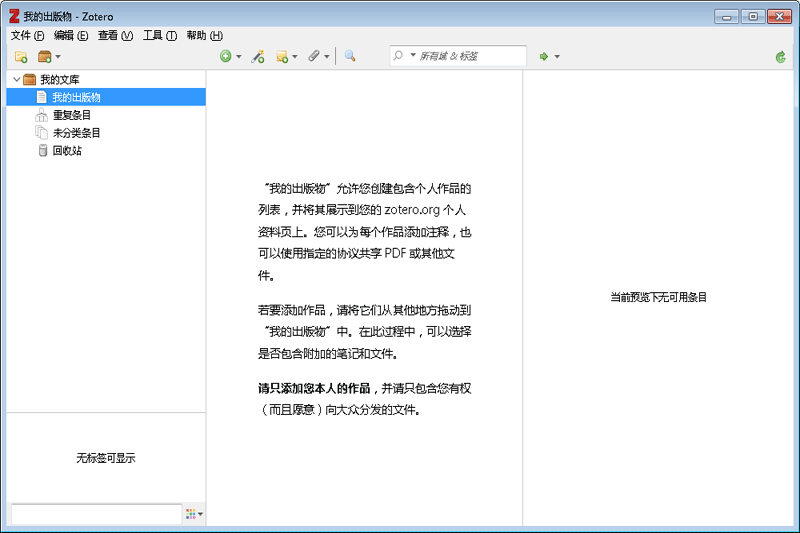The width and height of the screenshot is (800, 533).
Task: Close the Zotero window
Action: 780,17
